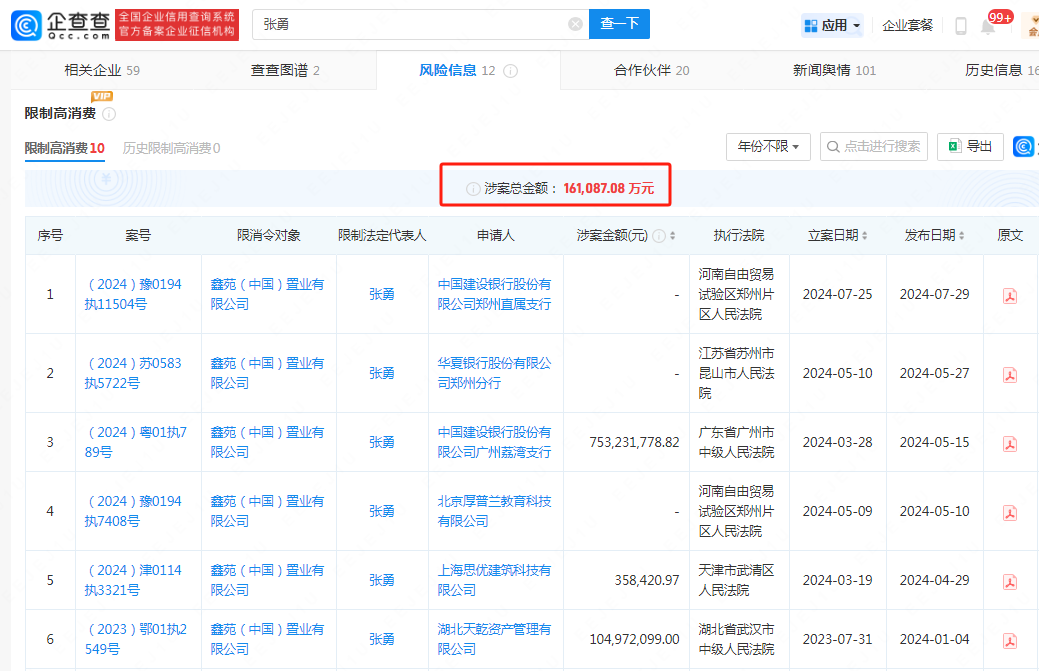1039x671 pixels.
Task: Sort by 发布日期 column
Action: 961,236
